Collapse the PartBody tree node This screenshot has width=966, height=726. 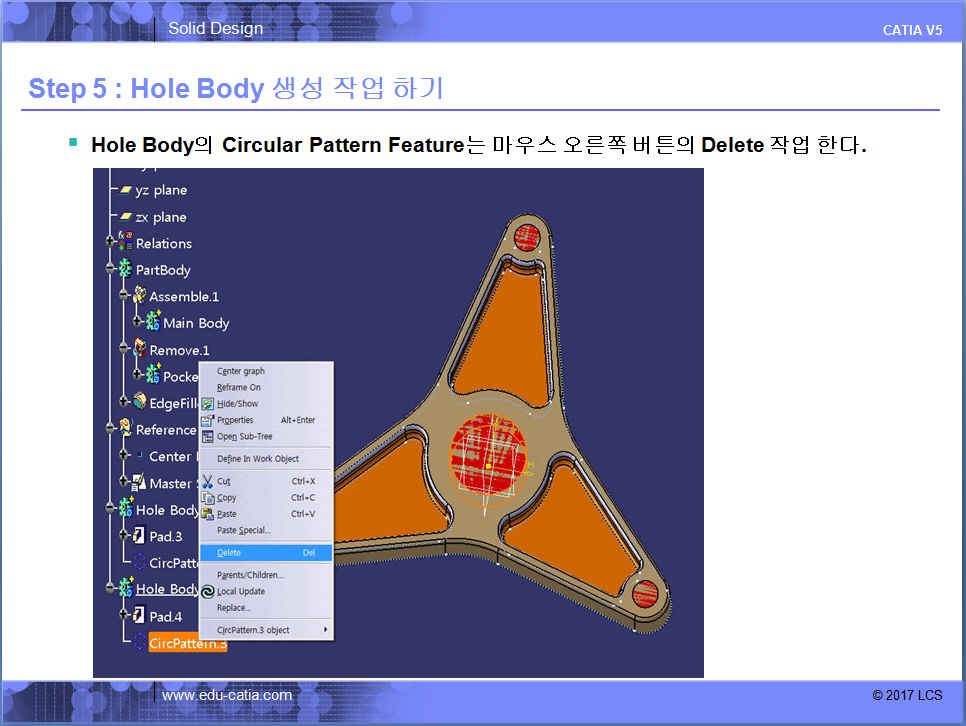point(111,270)
